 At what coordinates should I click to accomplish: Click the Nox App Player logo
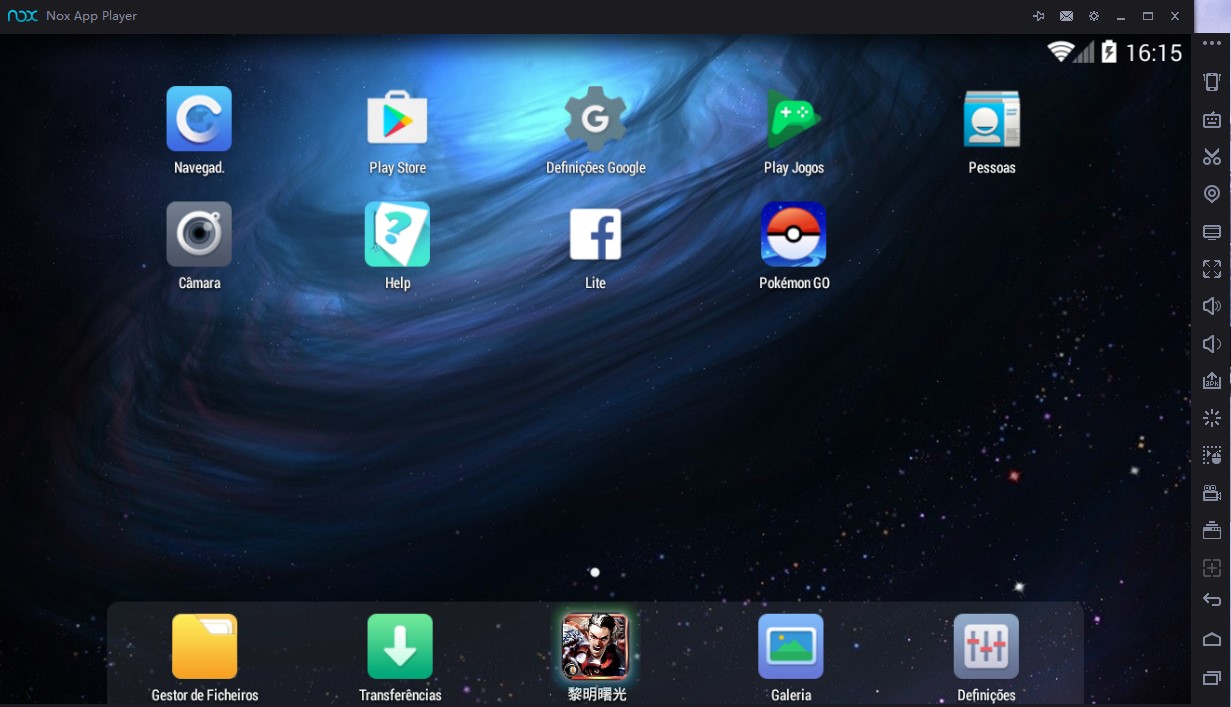point(22,16)
